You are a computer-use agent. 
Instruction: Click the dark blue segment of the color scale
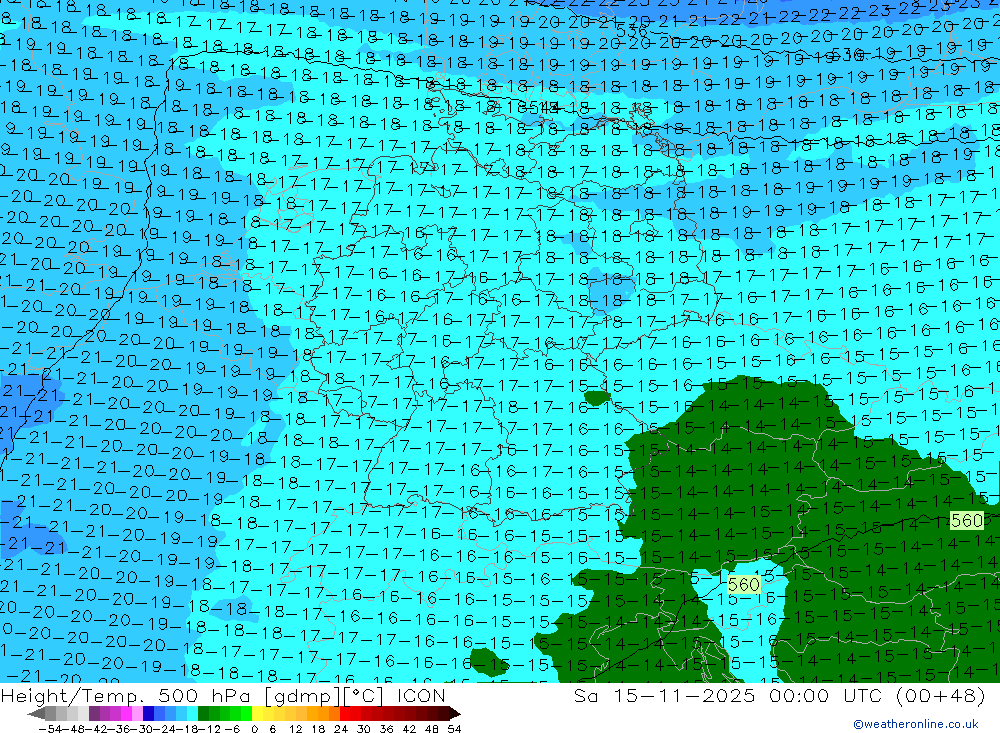[149, 714]
